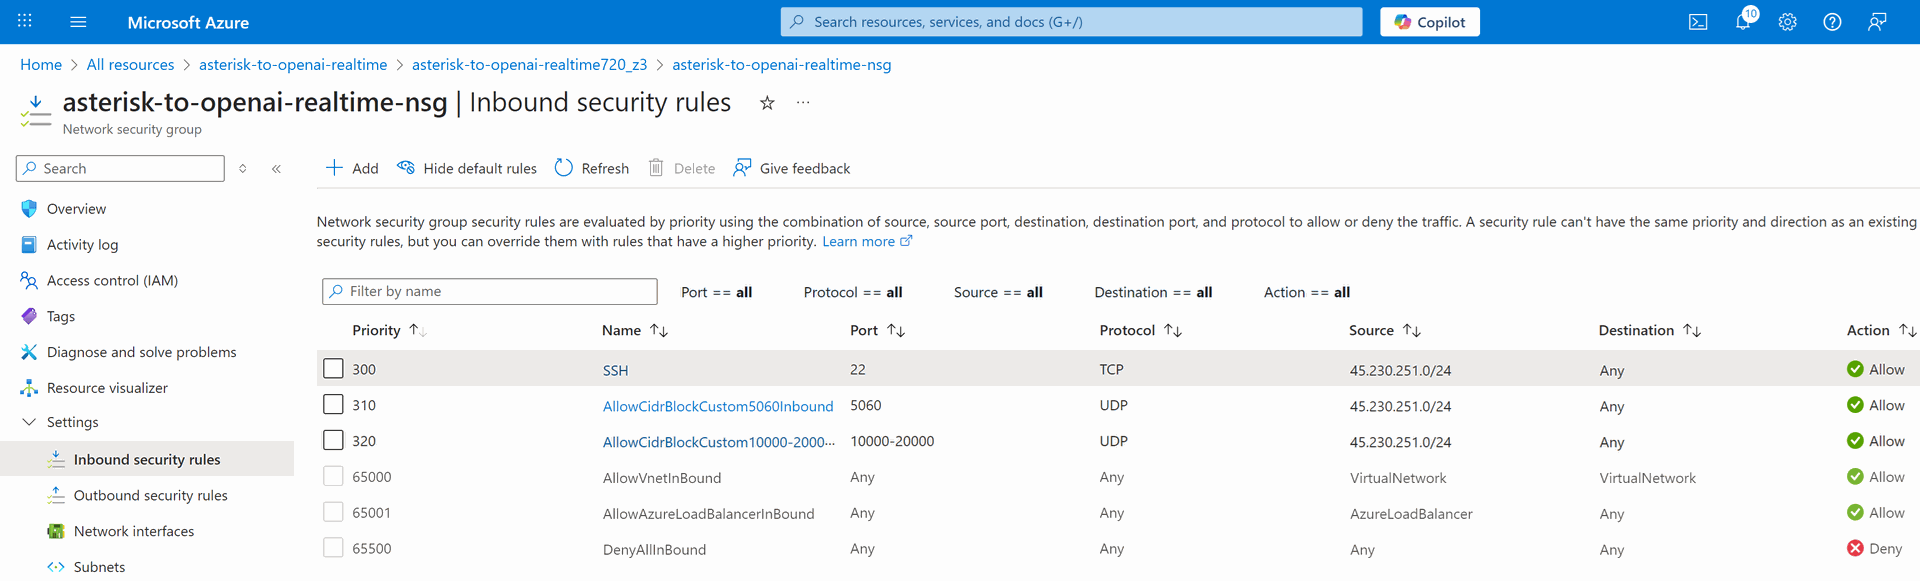Open the Cloud Shell terminal icon

coord(1698,22)
